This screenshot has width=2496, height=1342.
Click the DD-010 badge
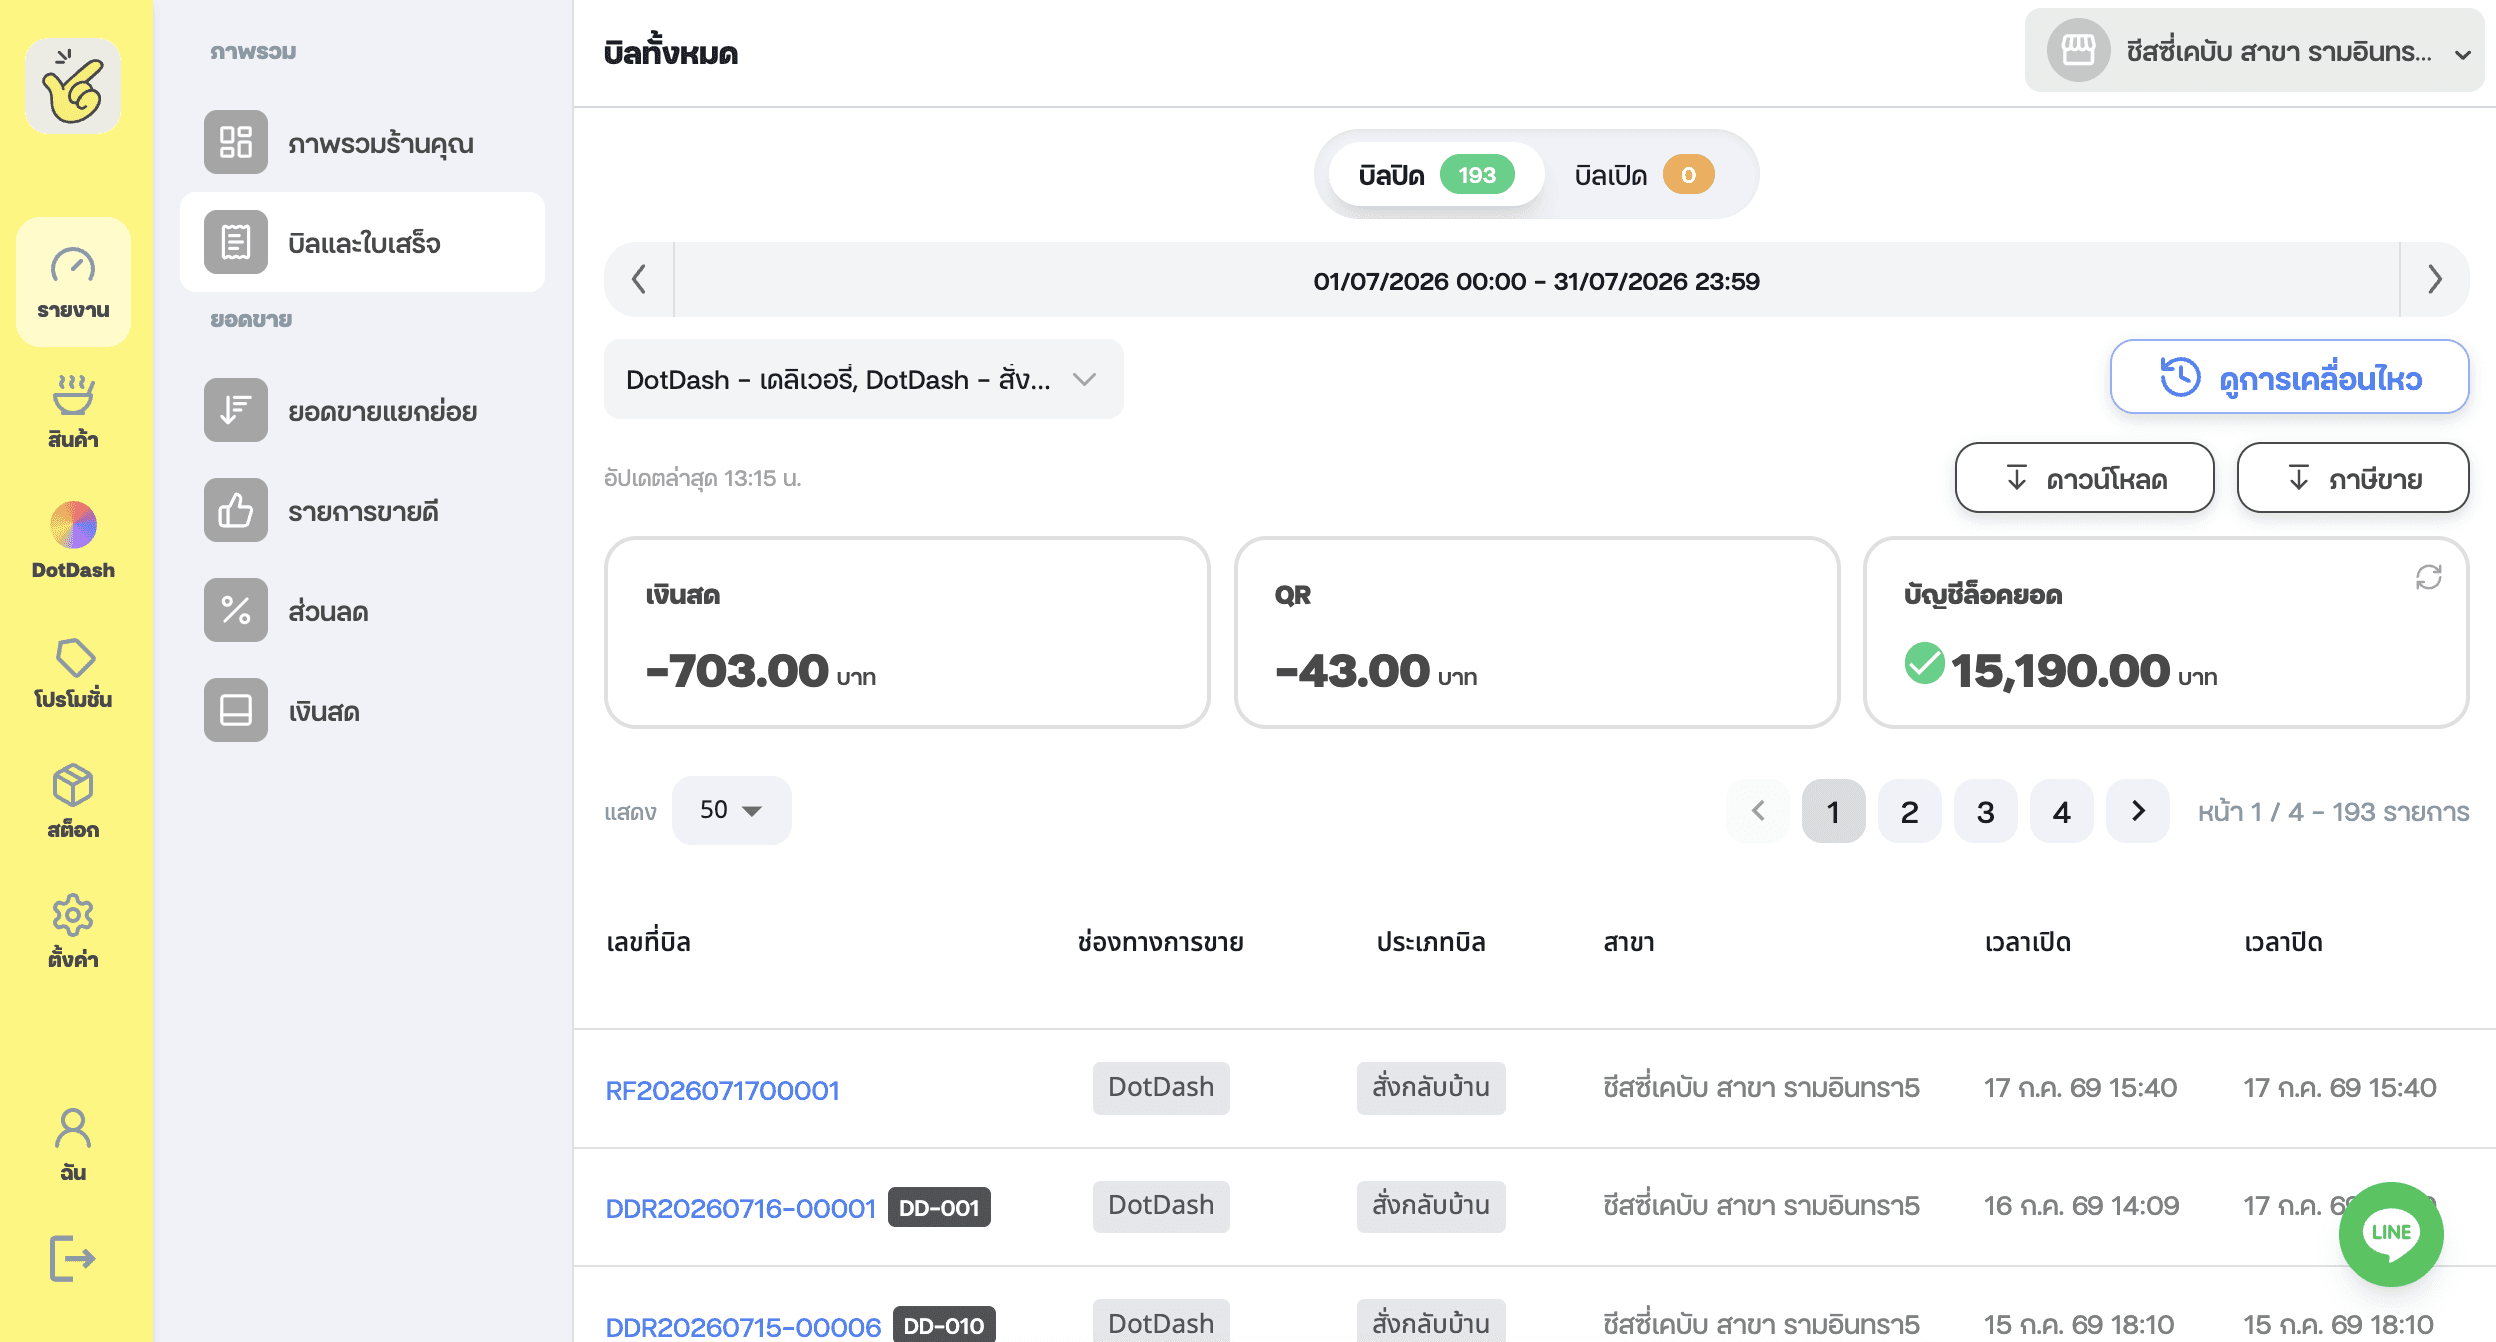coord(944,1325)
